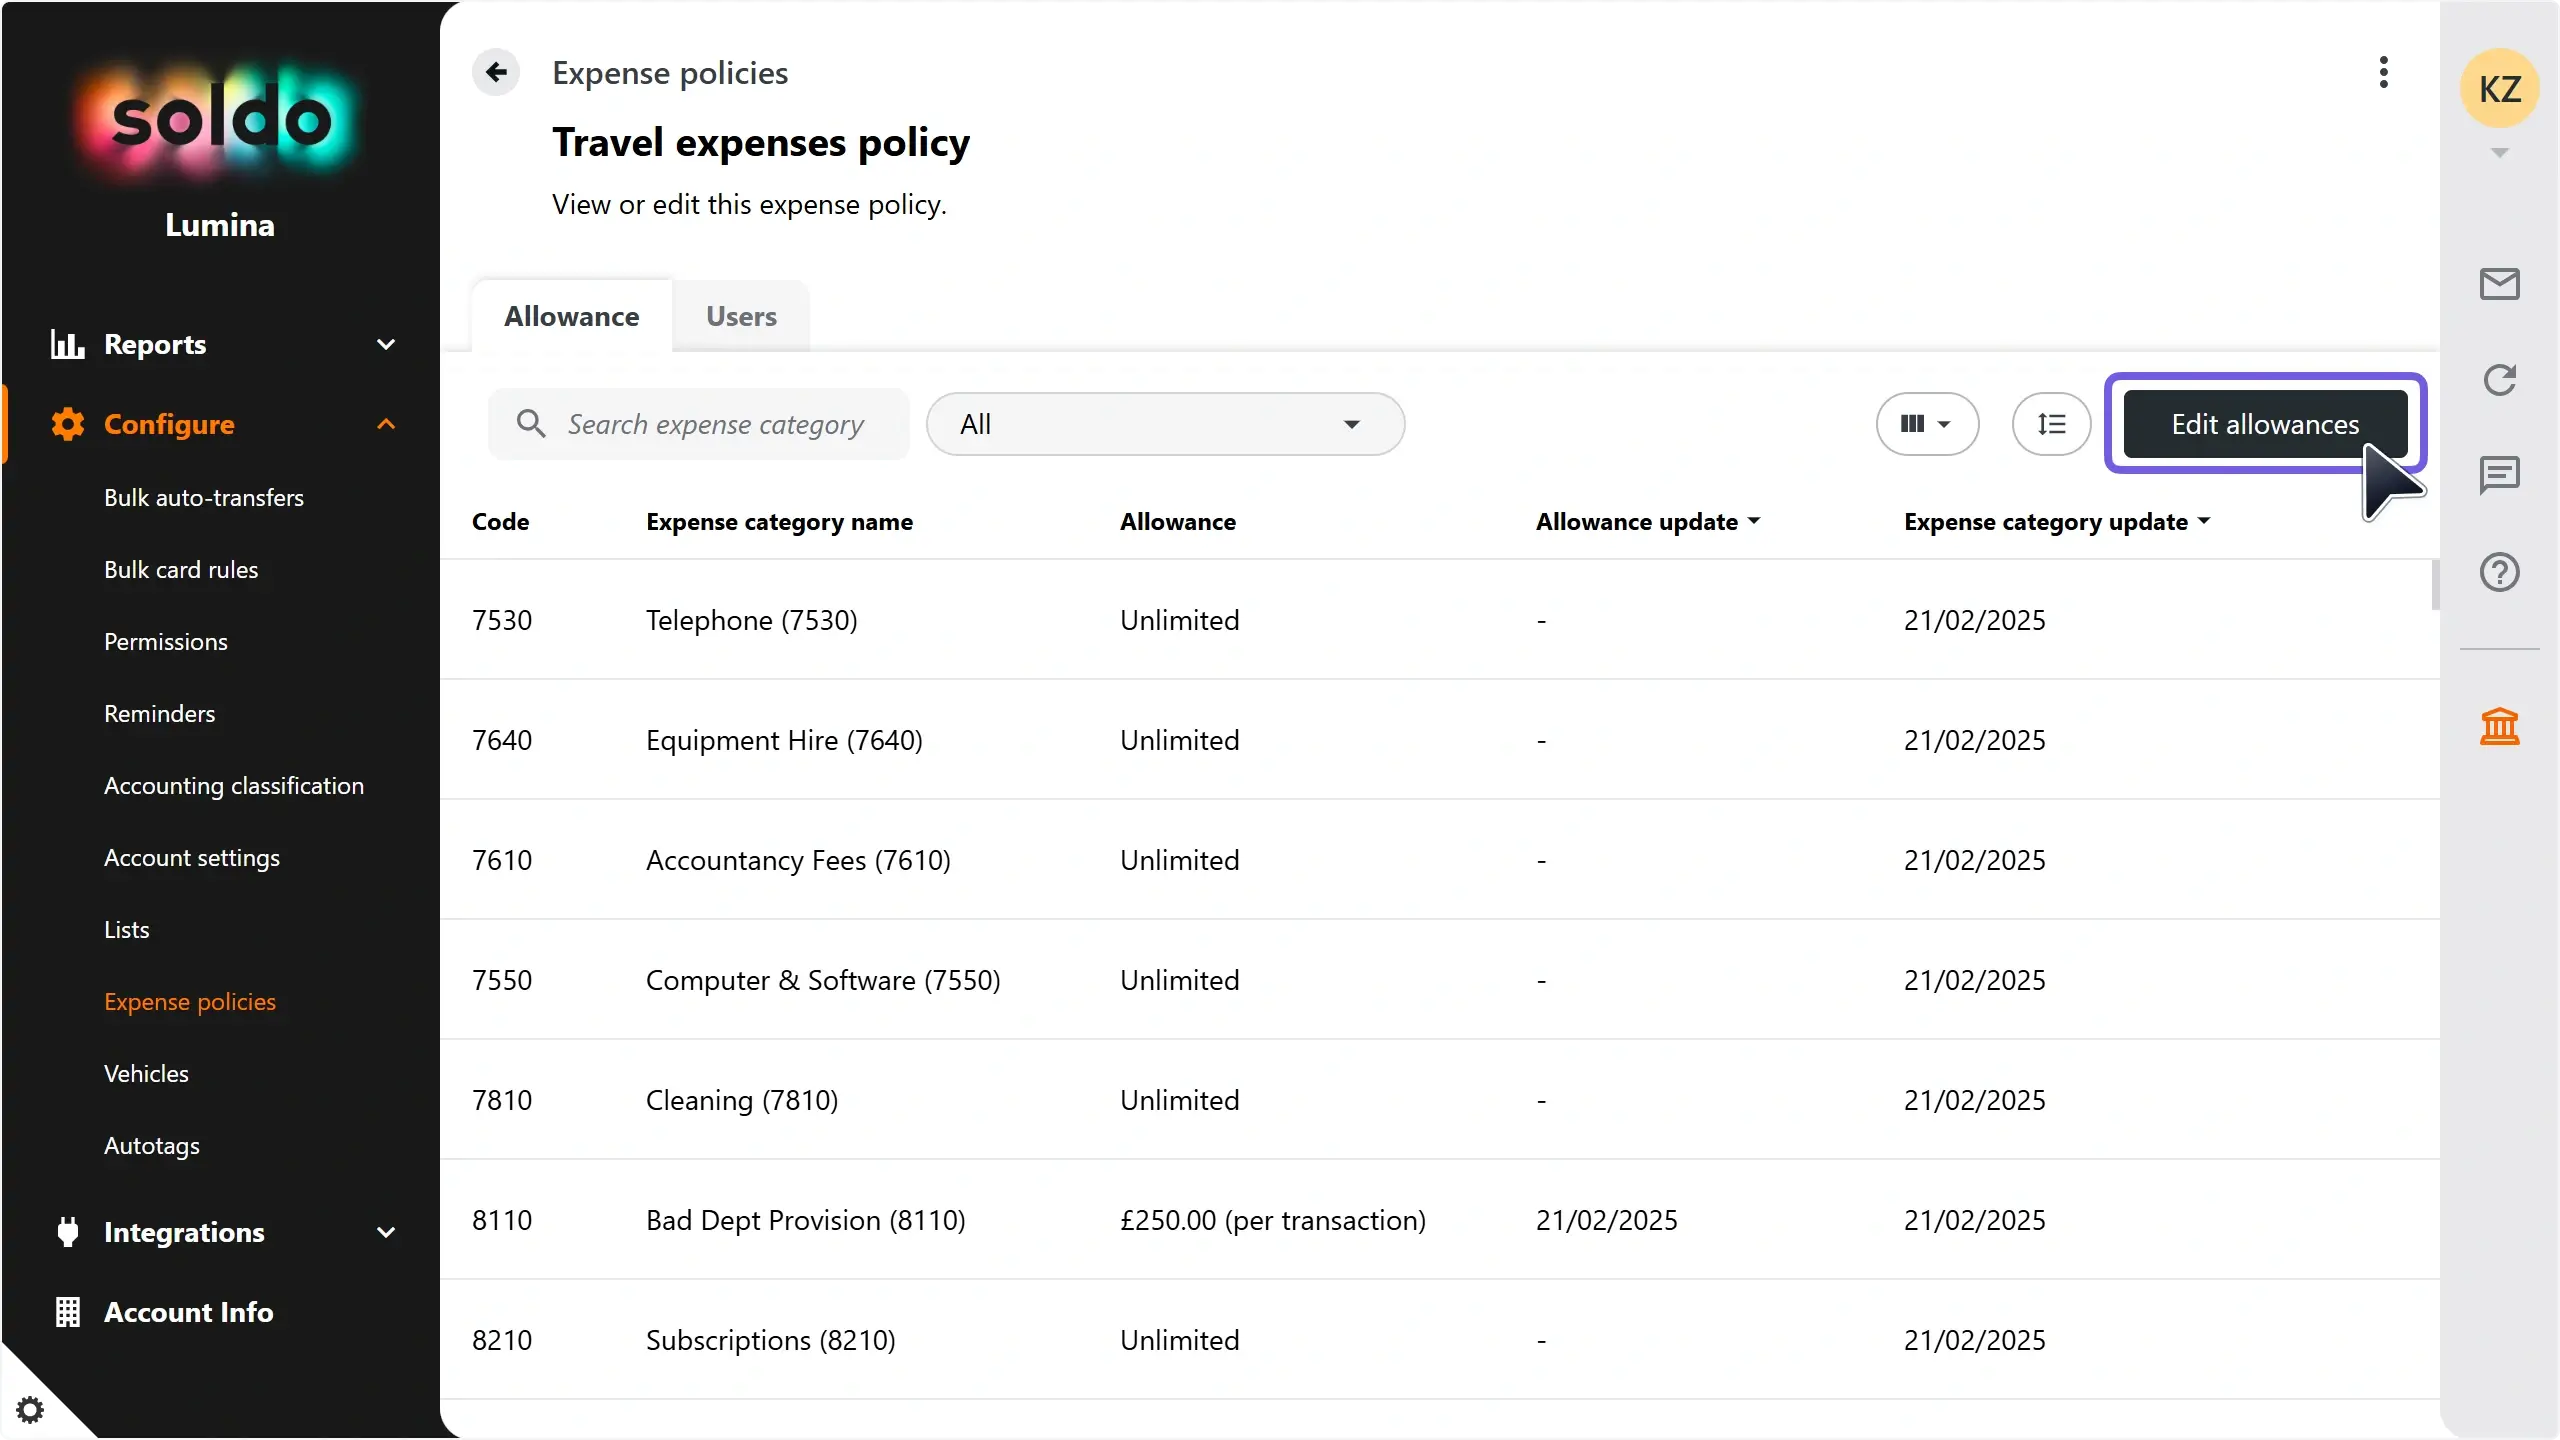Expand the Integrations menu chevron
The width and height of the screenshot is (2560, 1440).
click(386, 1232)
